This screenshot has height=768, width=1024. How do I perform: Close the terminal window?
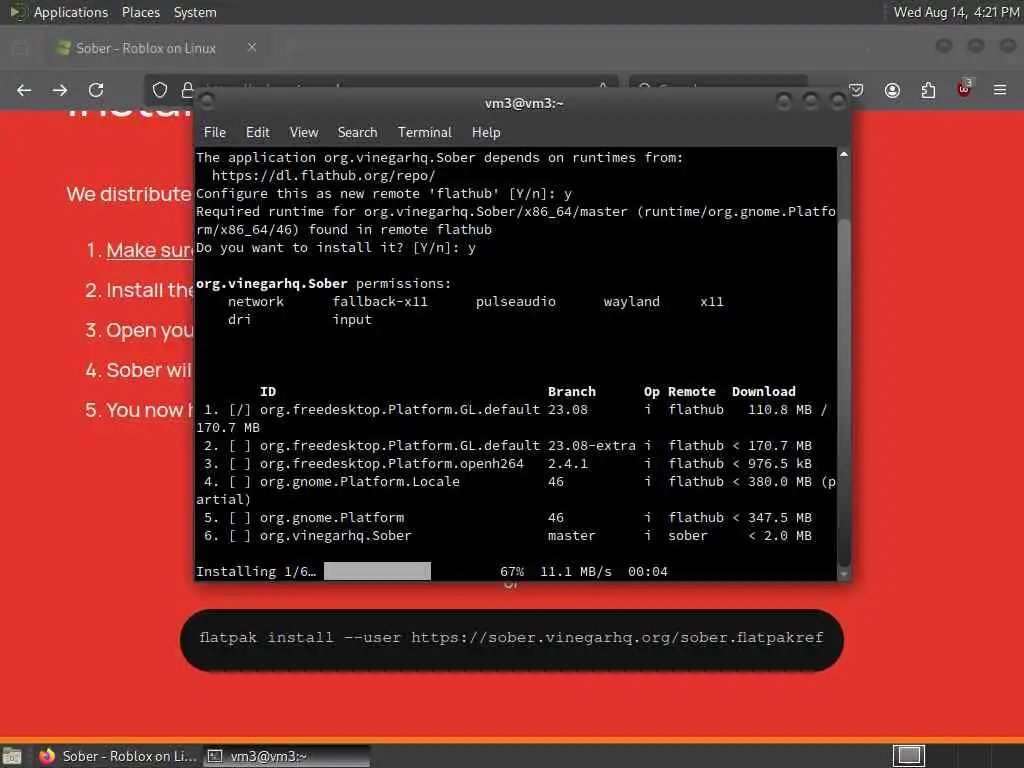pos(837,101)
